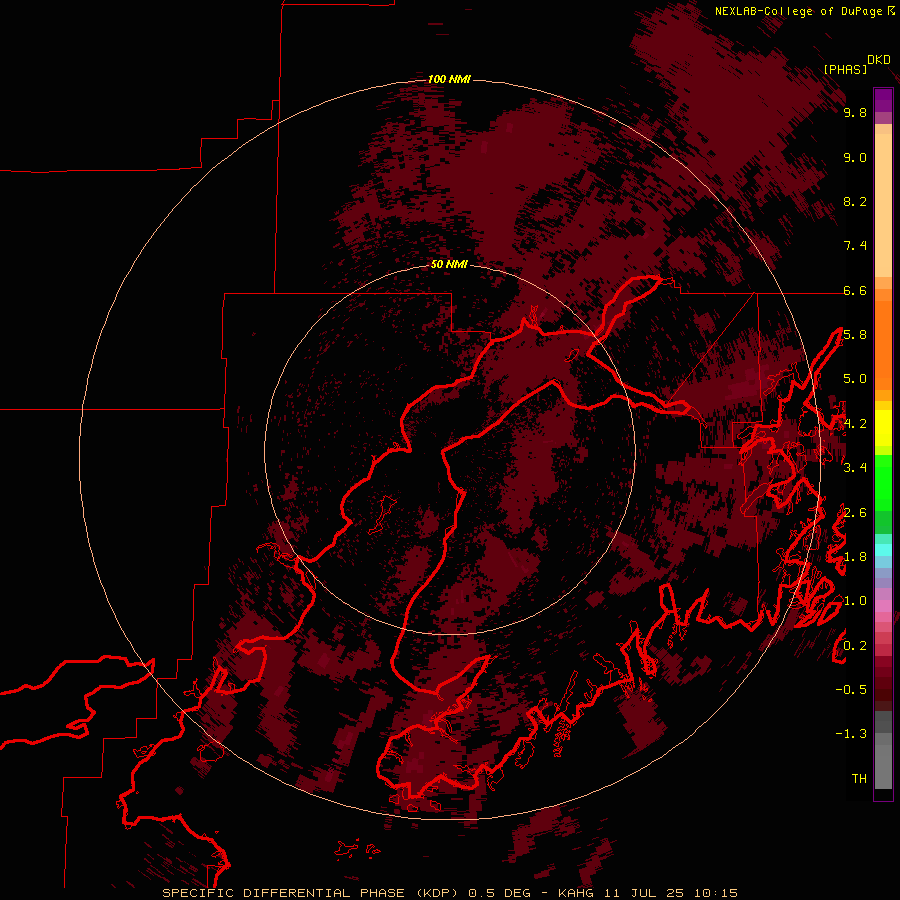Click the 9.0 scale value
This screenshot has height=900, width=900.
point(855,157)
